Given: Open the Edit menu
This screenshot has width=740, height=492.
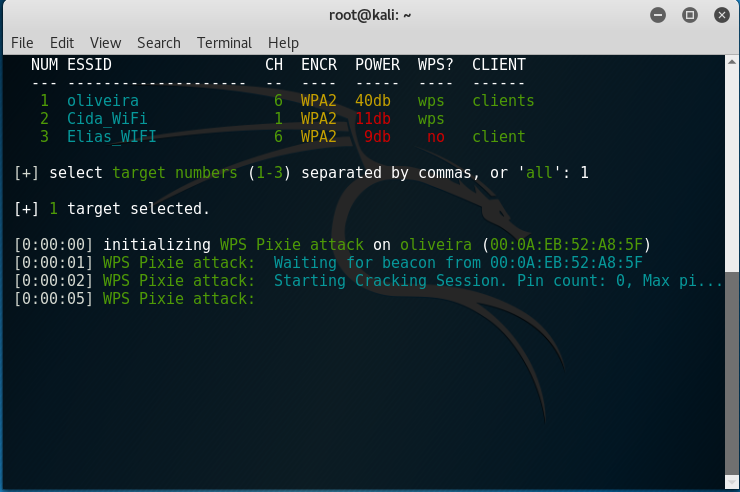Looking at the screenshot, I should pyautogui.click(x=62, y=43).
